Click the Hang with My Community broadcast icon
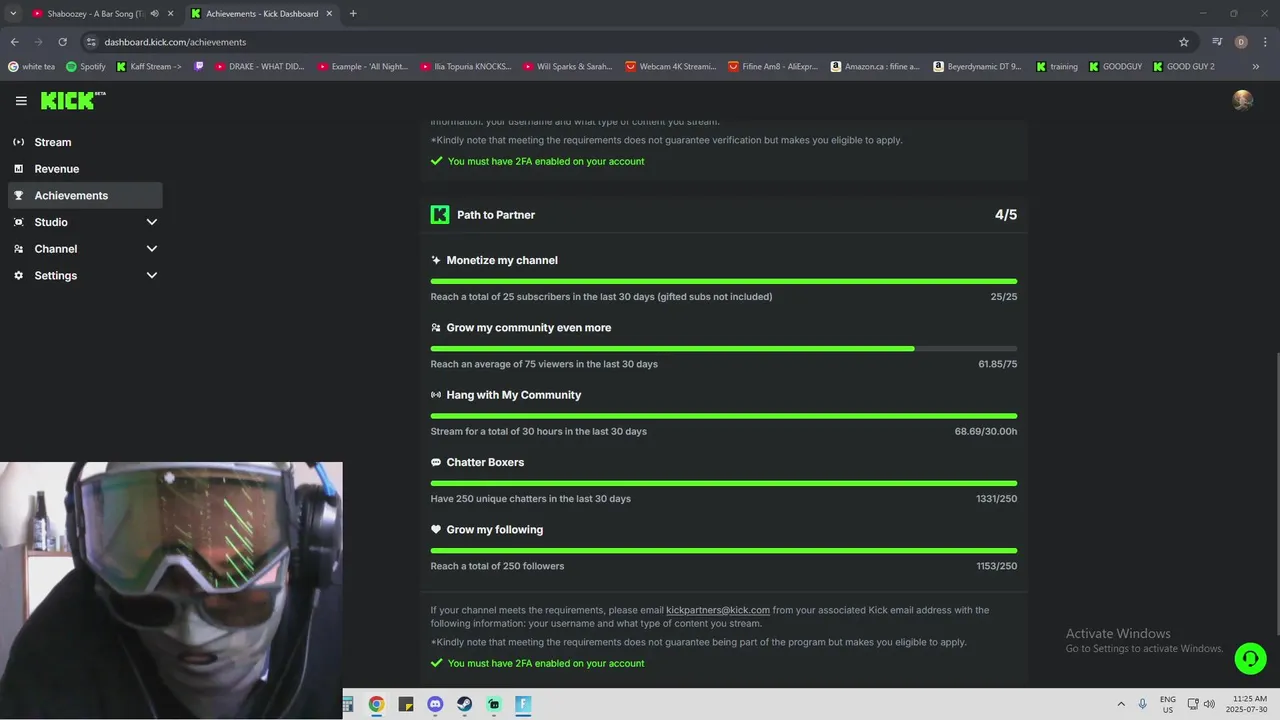Viewport: 1280px width, 720px height. pyautogui.click(x=436, y=395)
